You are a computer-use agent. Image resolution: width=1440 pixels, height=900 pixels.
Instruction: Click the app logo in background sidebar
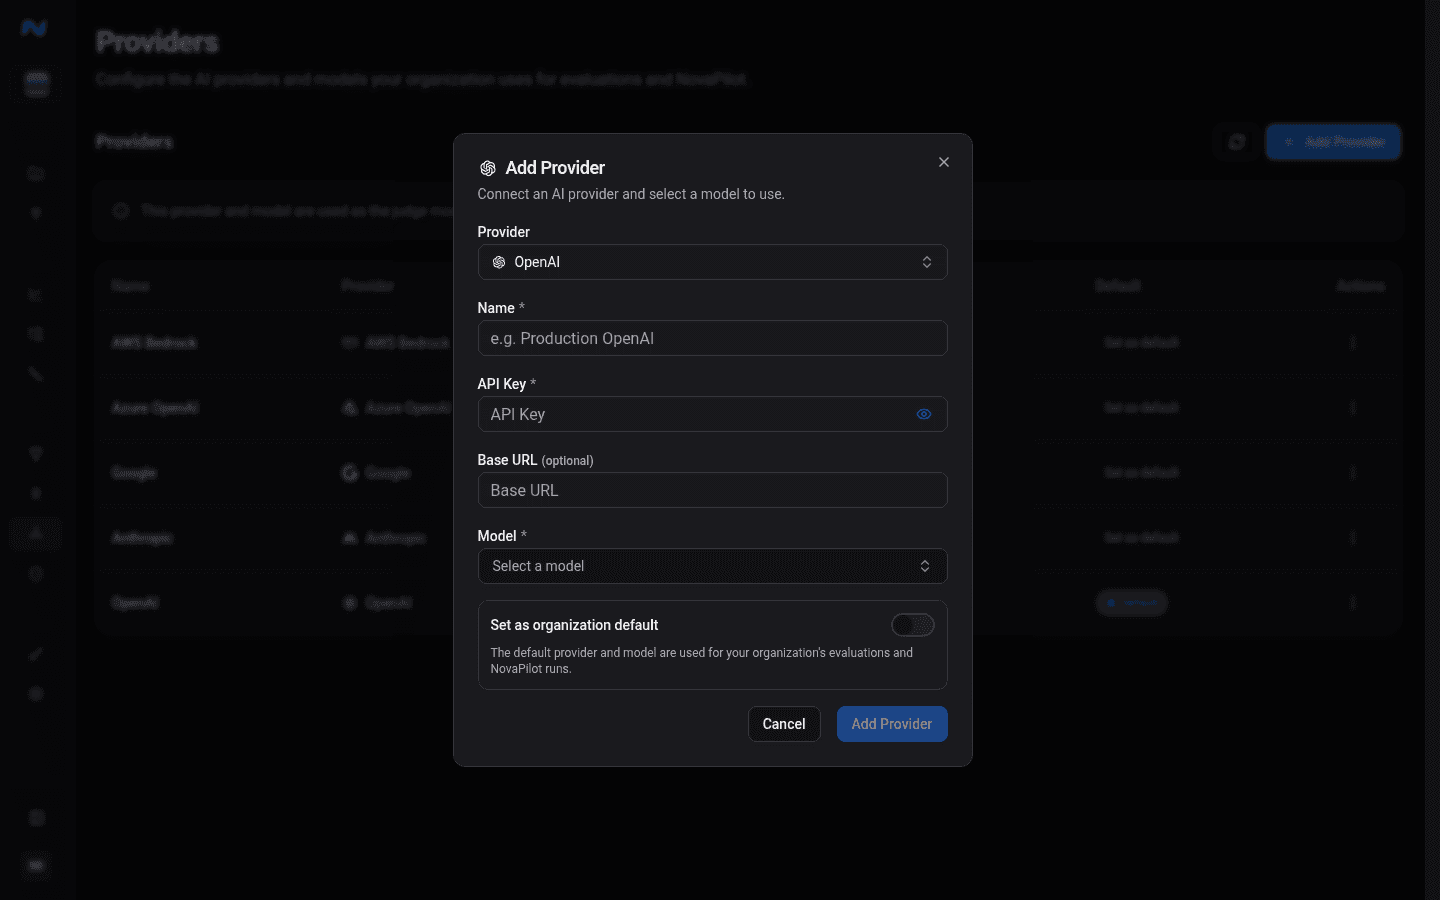coord(35,28)
